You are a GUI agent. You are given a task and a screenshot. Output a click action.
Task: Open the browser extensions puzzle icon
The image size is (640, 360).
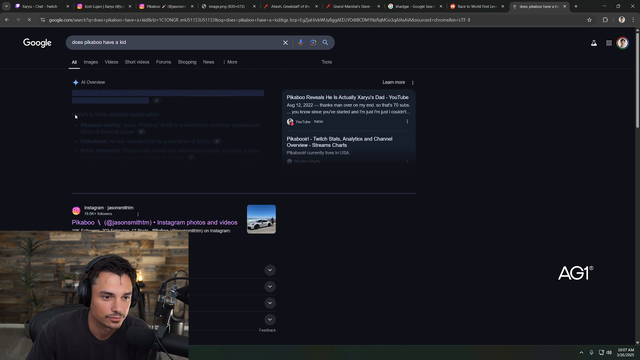tap(605, 20)
